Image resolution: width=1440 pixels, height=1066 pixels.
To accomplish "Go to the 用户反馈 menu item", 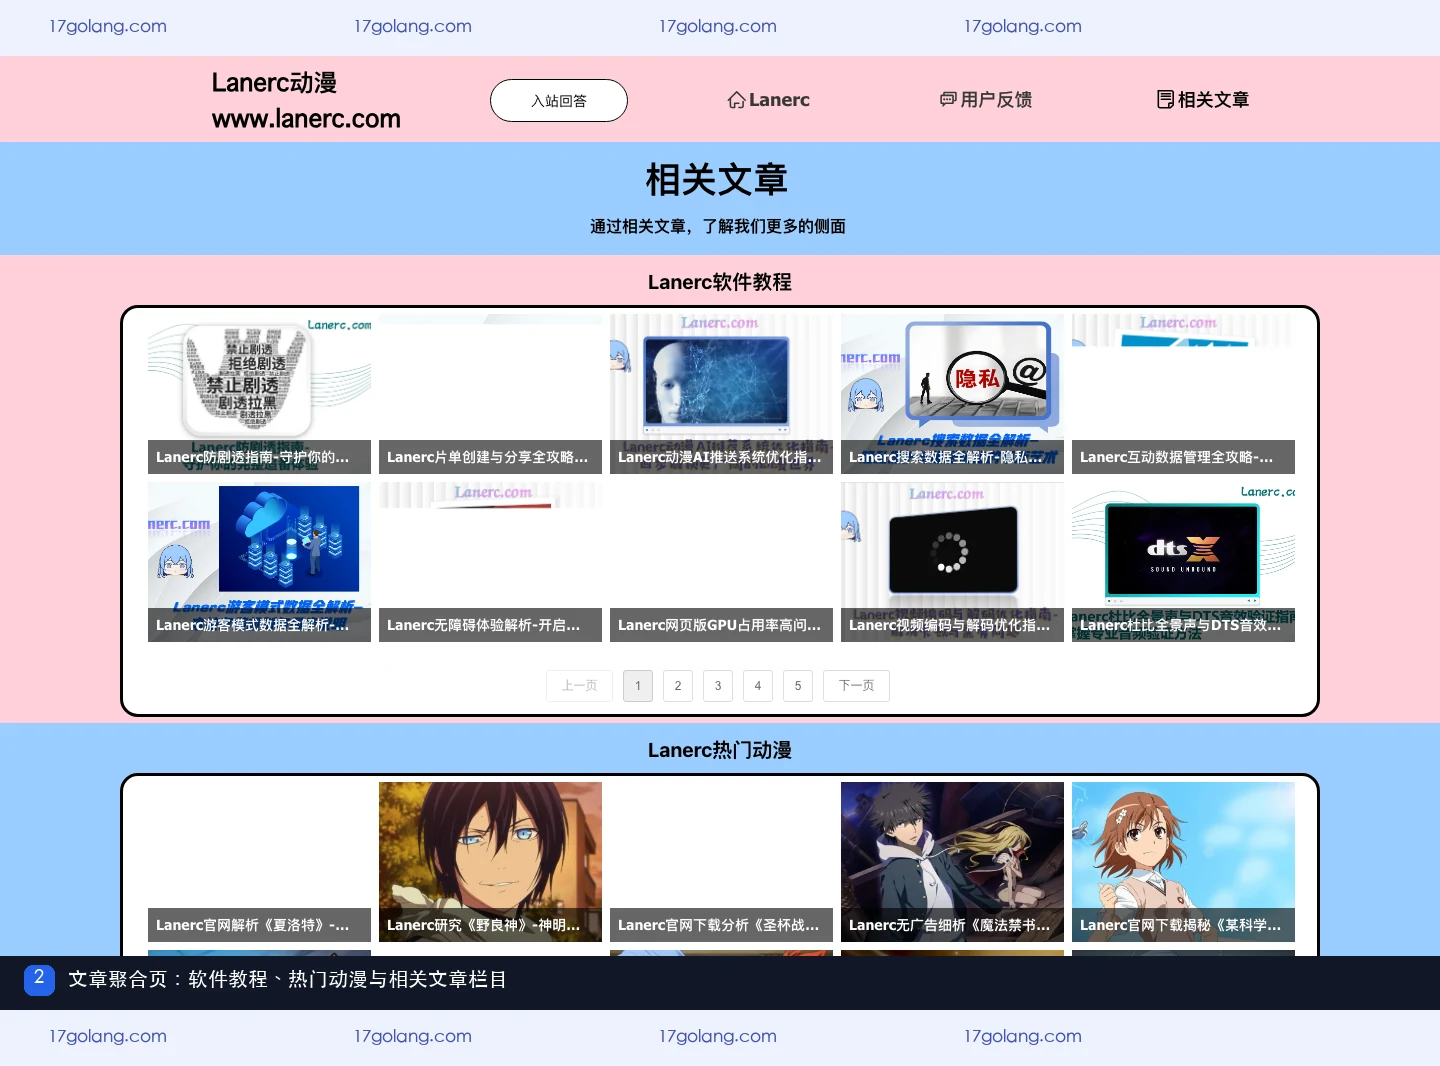I will tap(986, 99).
